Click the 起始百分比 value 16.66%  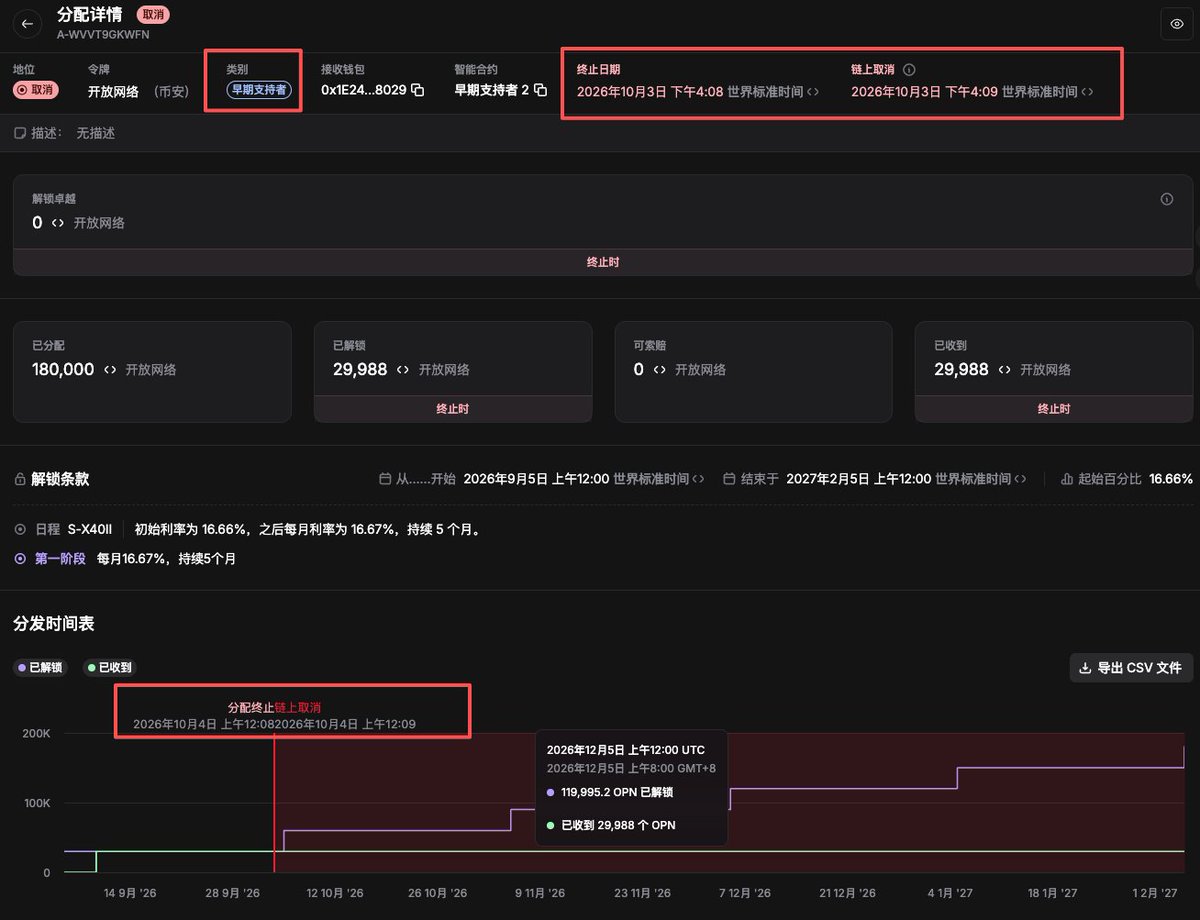[x=1171, y=479]
